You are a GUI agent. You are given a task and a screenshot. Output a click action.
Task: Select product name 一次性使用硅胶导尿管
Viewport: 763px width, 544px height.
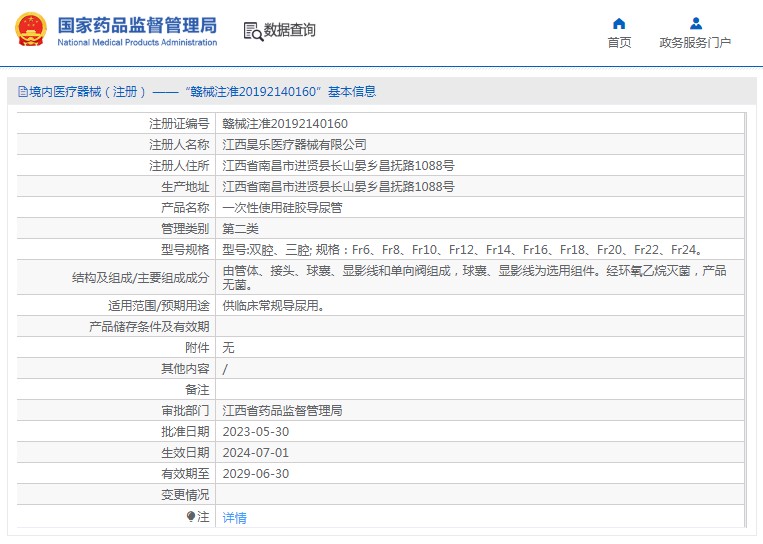coord(282,208)
